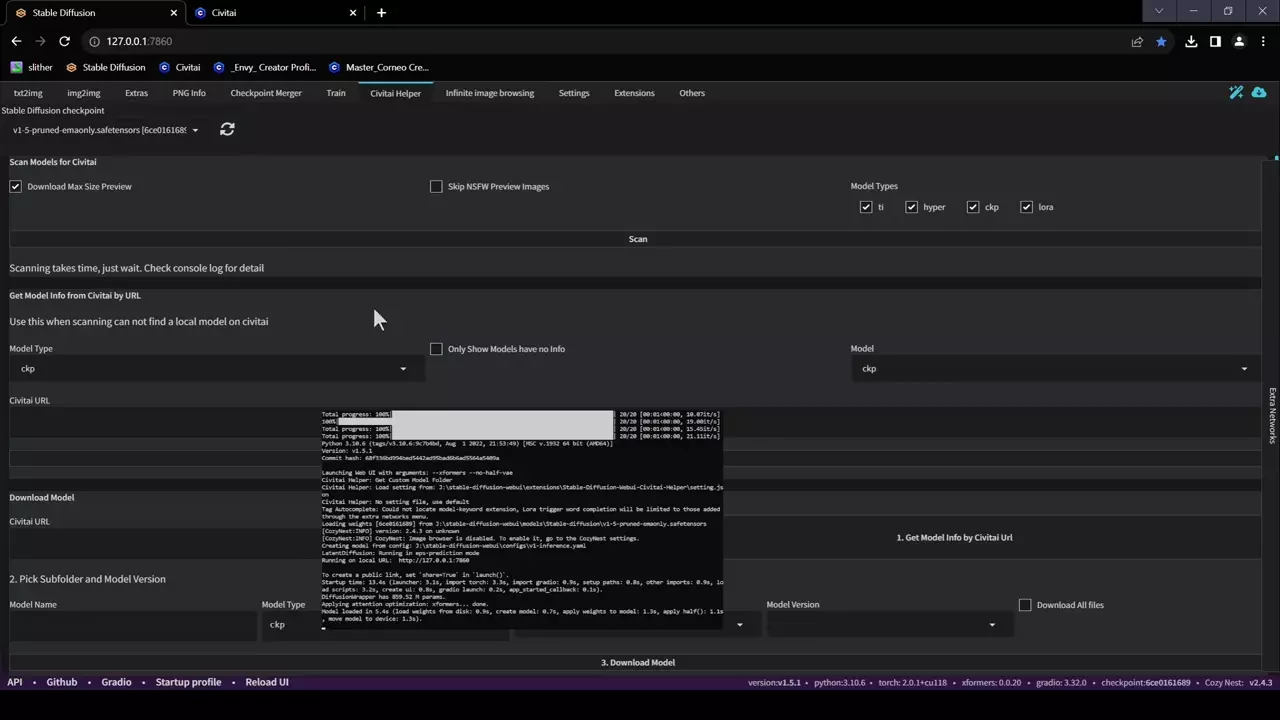Screen dimensions: 1280x720
Task: Click the share page icon in address bar
Action: pyautogui.click(x=1137, y=41)
